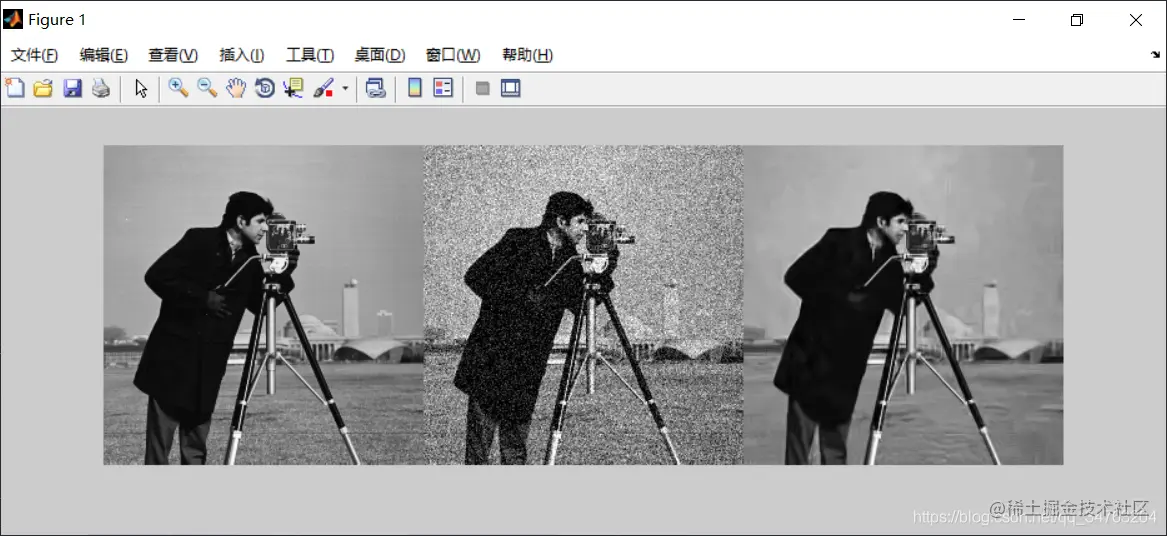
Task: Open the 插入(I) menu
Action: [242, 55]
